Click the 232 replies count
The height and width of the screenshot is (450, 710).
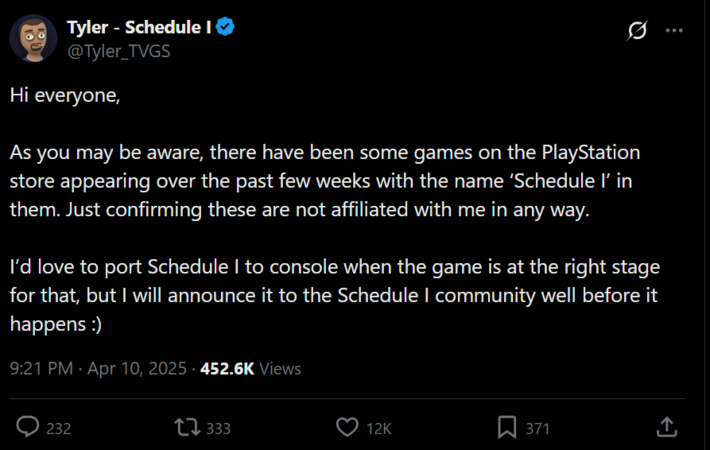tap(59, 429)
